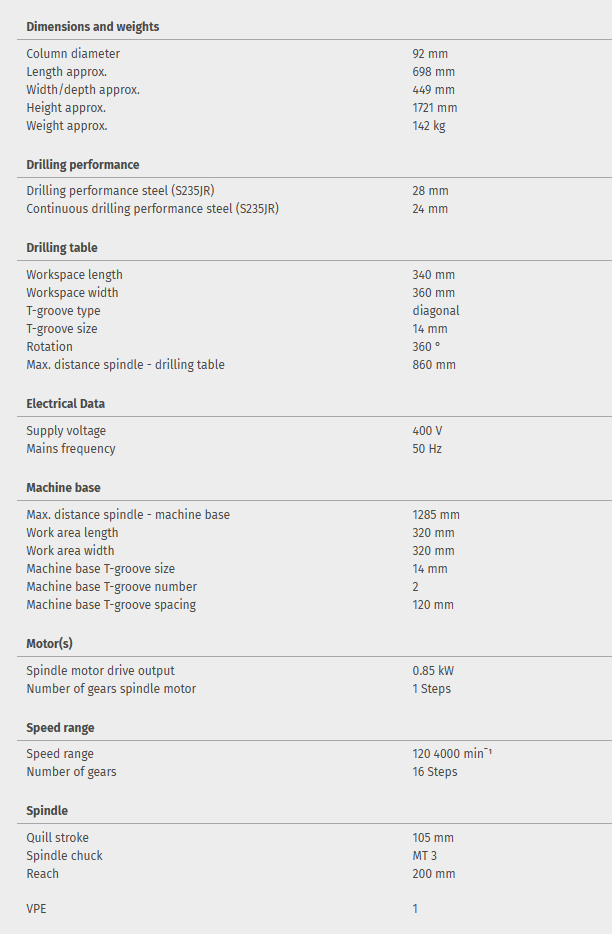Click the Machine base T-groove spacing label

coord(111,605)
